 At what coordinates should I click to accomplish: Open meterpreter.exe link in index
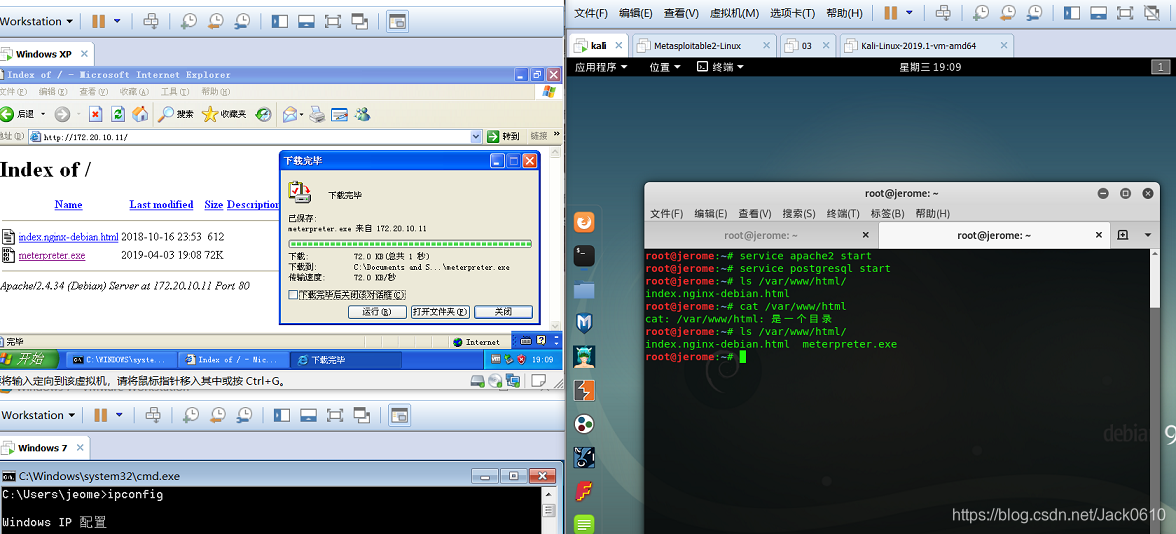52,255
